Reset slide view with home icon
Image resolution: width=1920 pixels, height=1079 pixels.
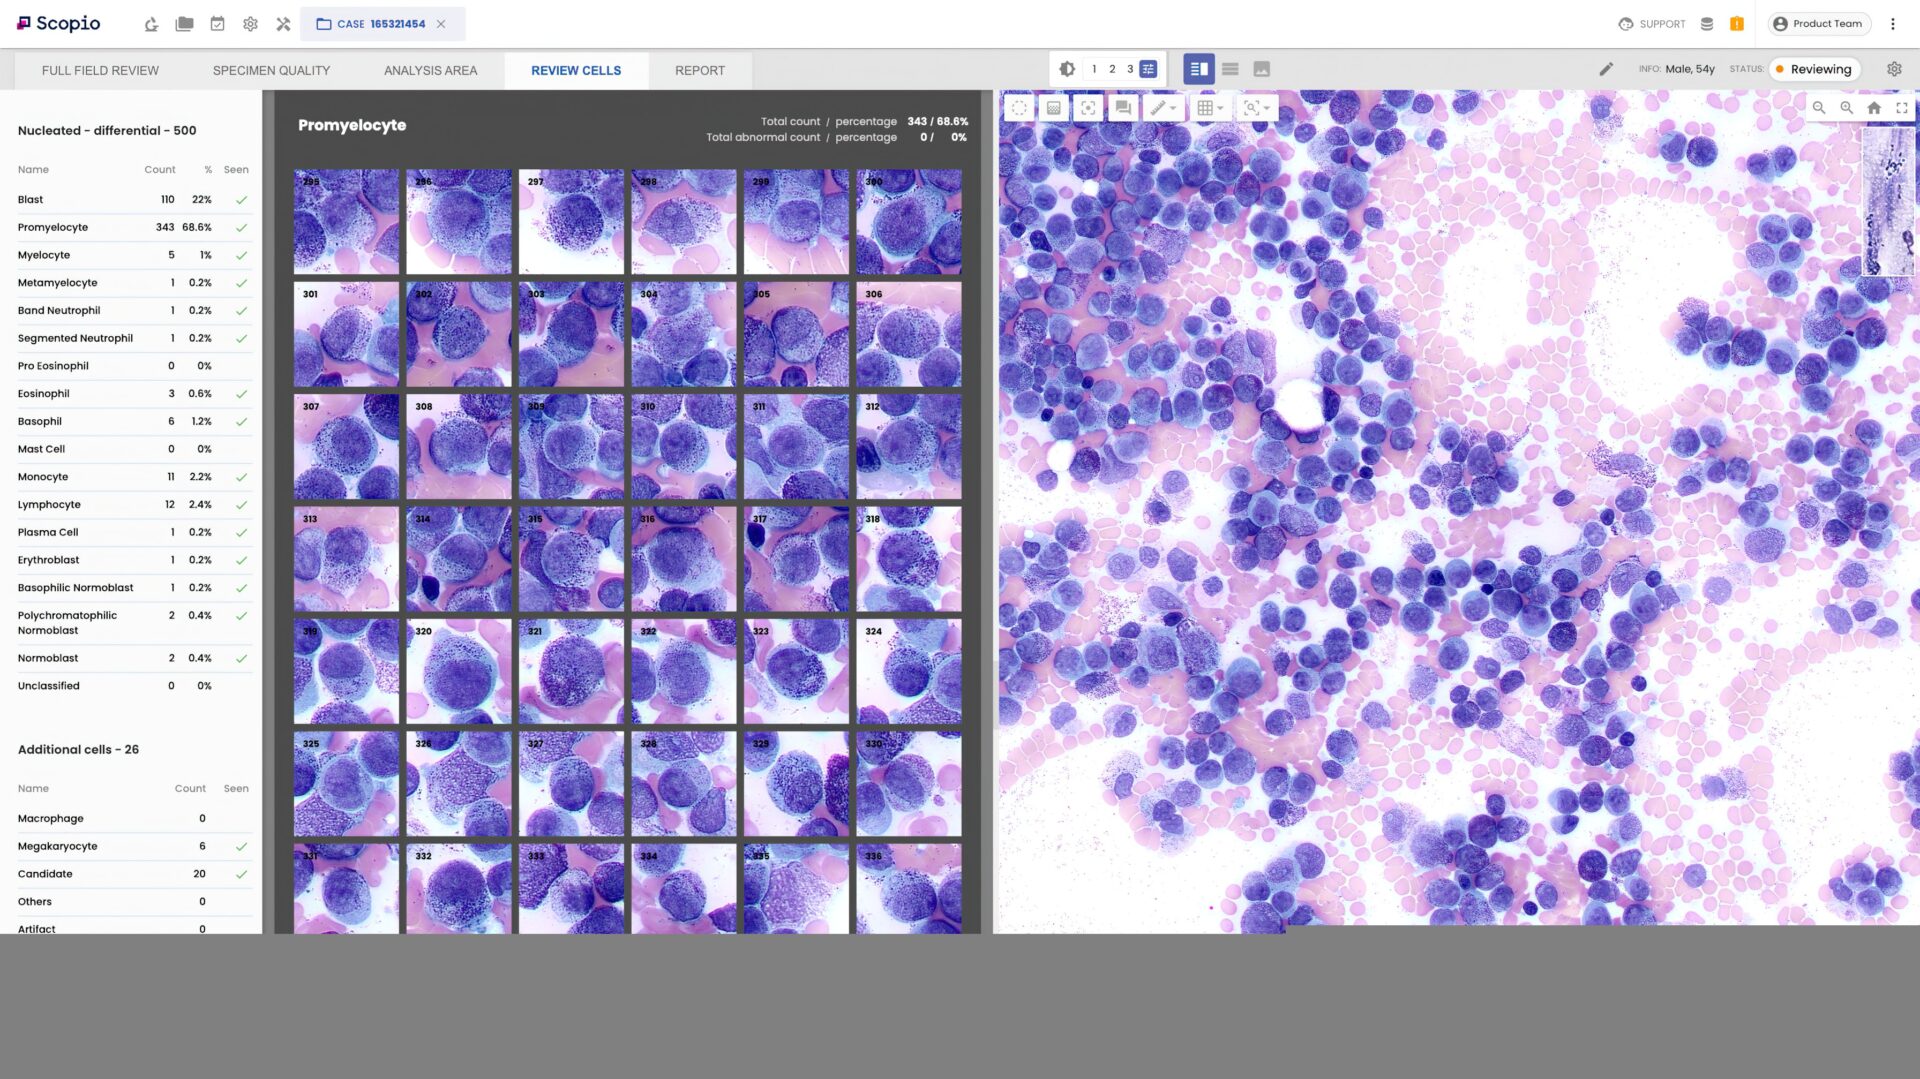point(1874,108)
